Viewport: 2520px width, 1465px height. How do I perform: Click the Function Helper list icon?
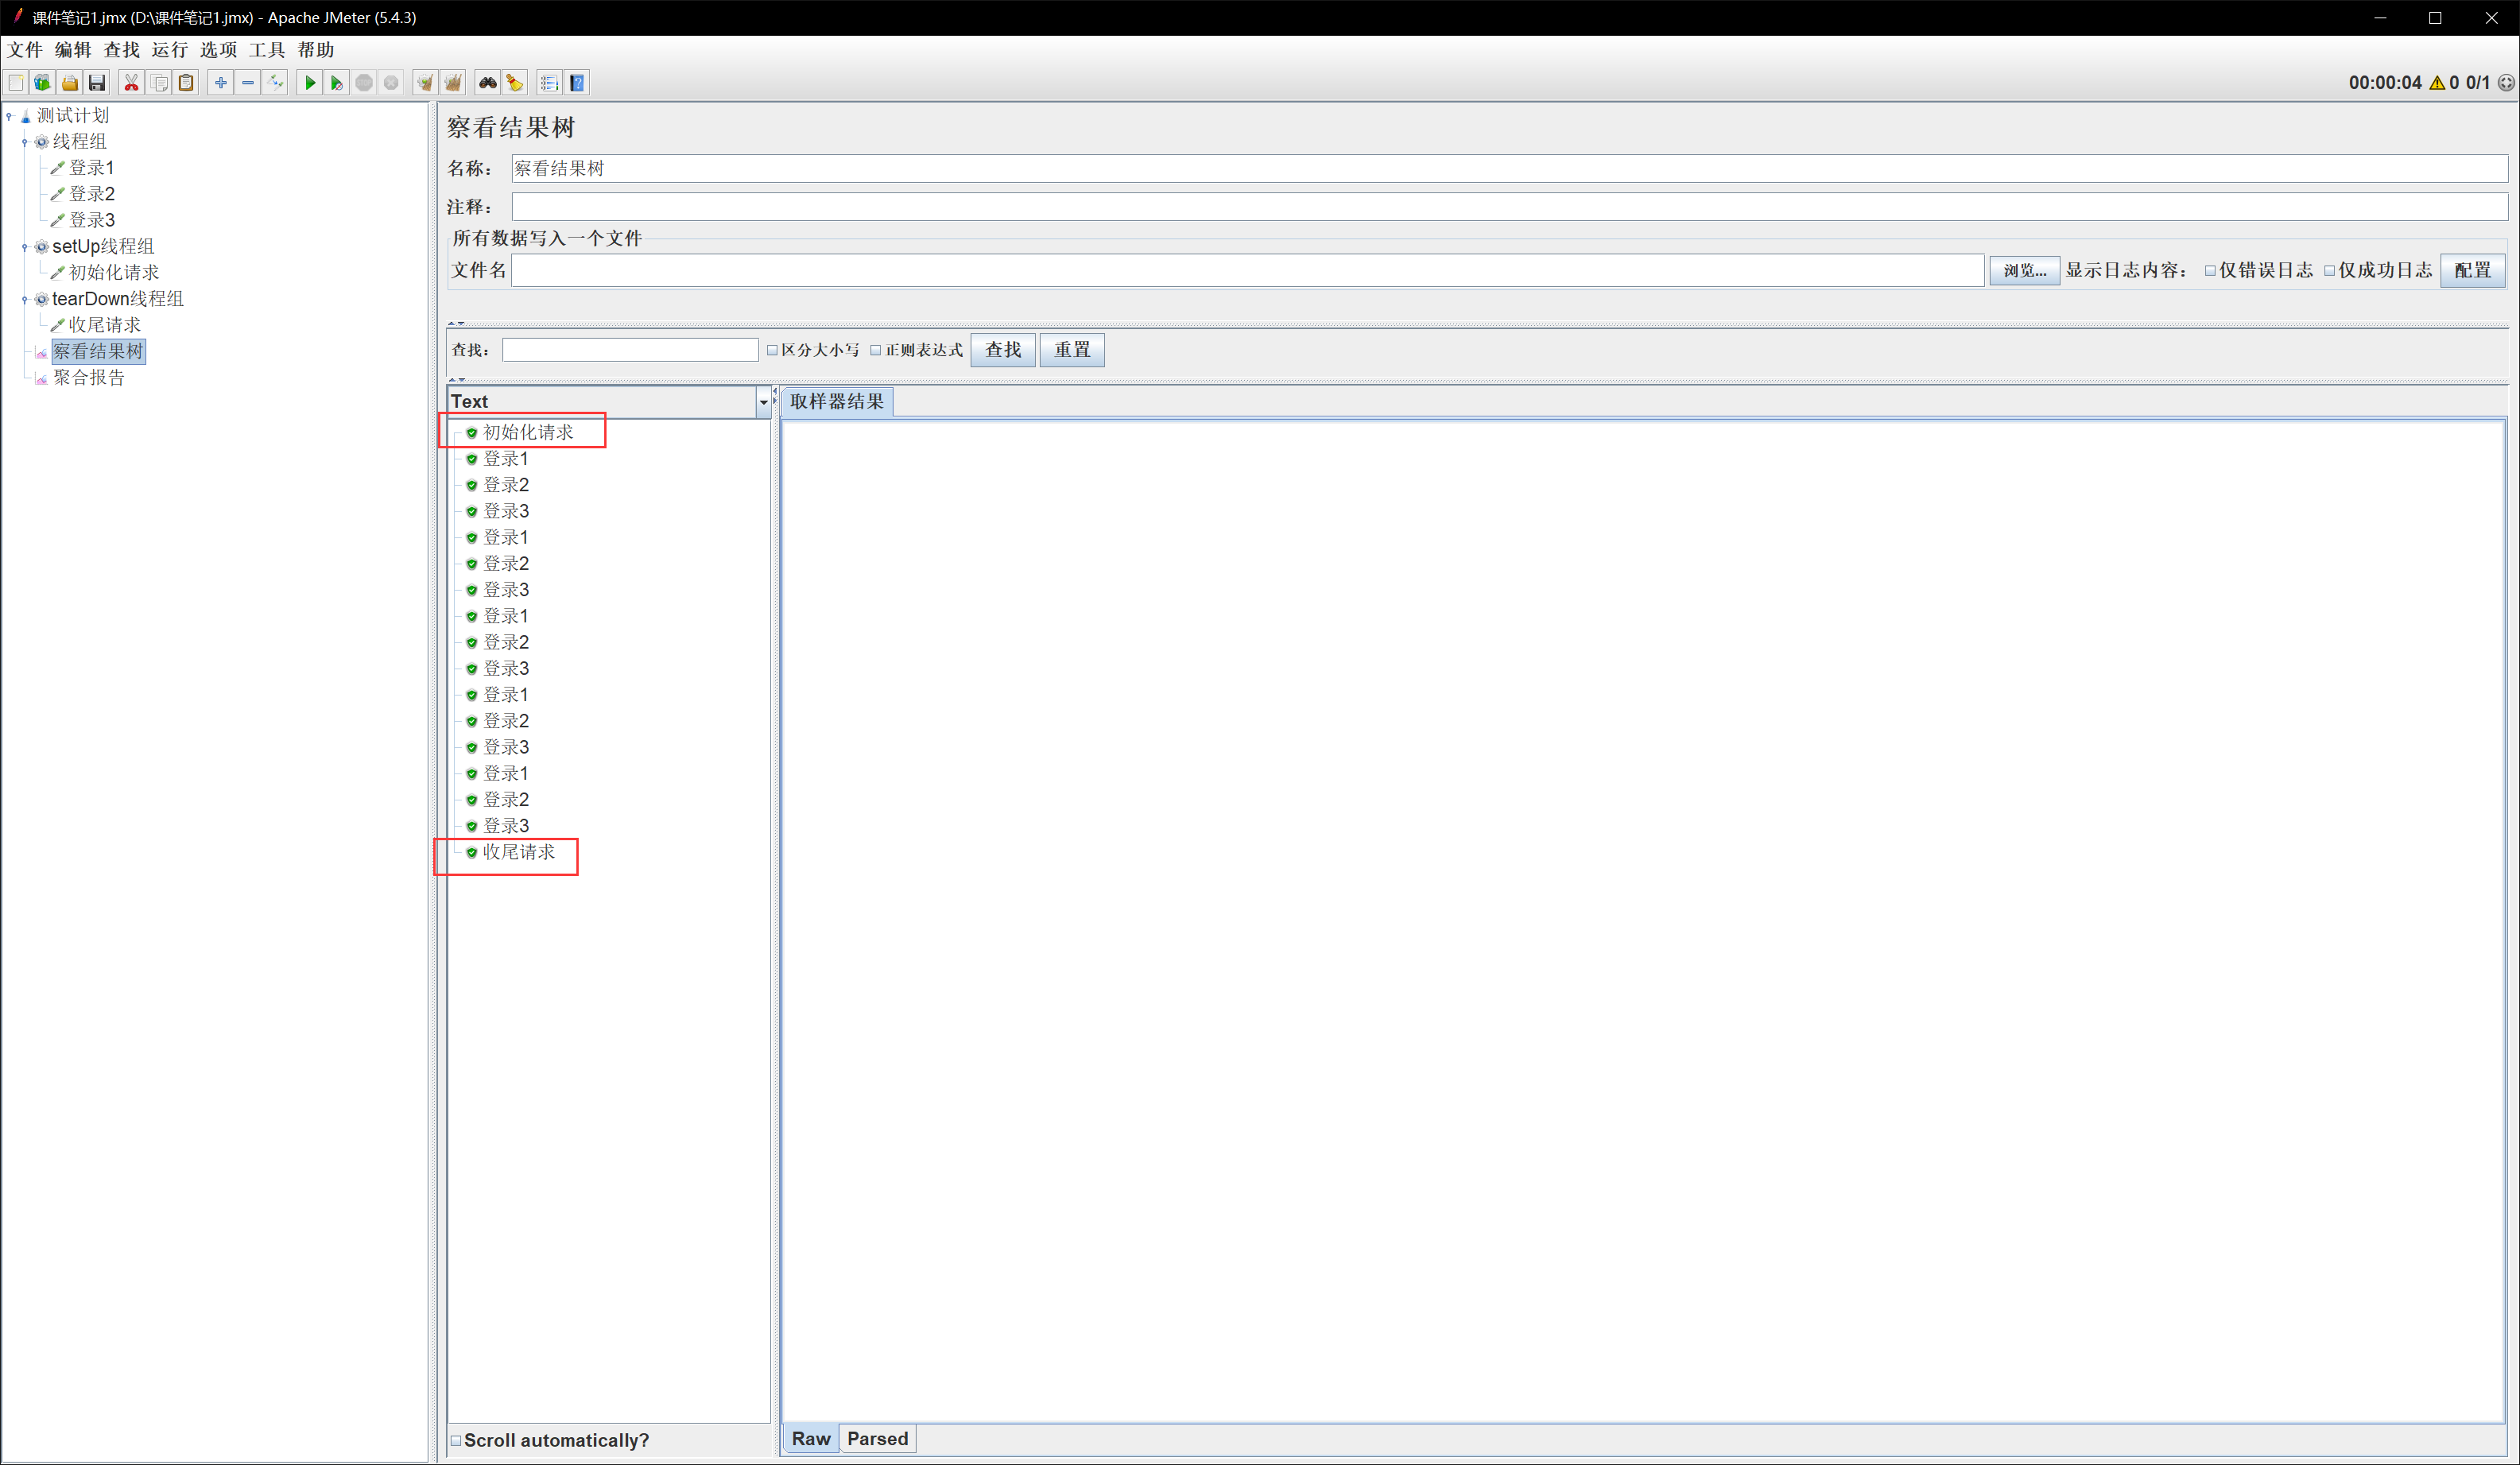[x=549, y=83]
